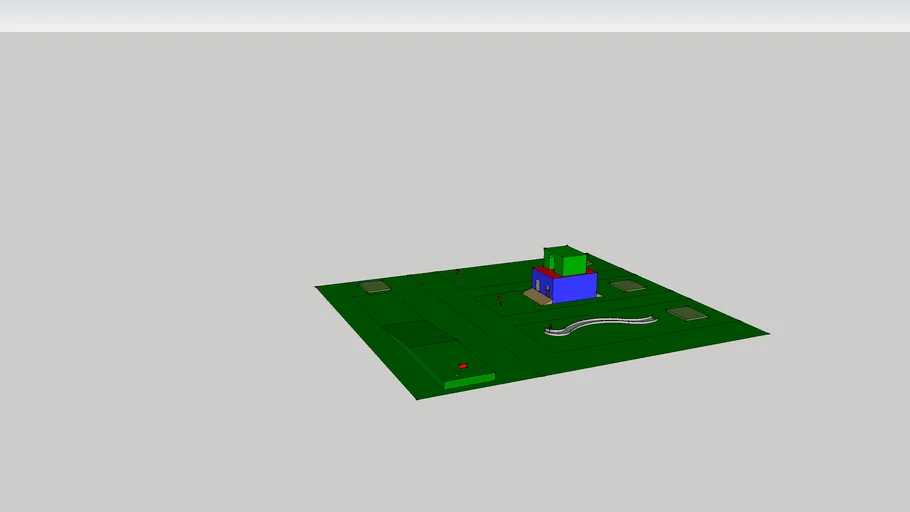Click the terrain's front bottom corner
The image size is (910, 512).
[419, 398]
